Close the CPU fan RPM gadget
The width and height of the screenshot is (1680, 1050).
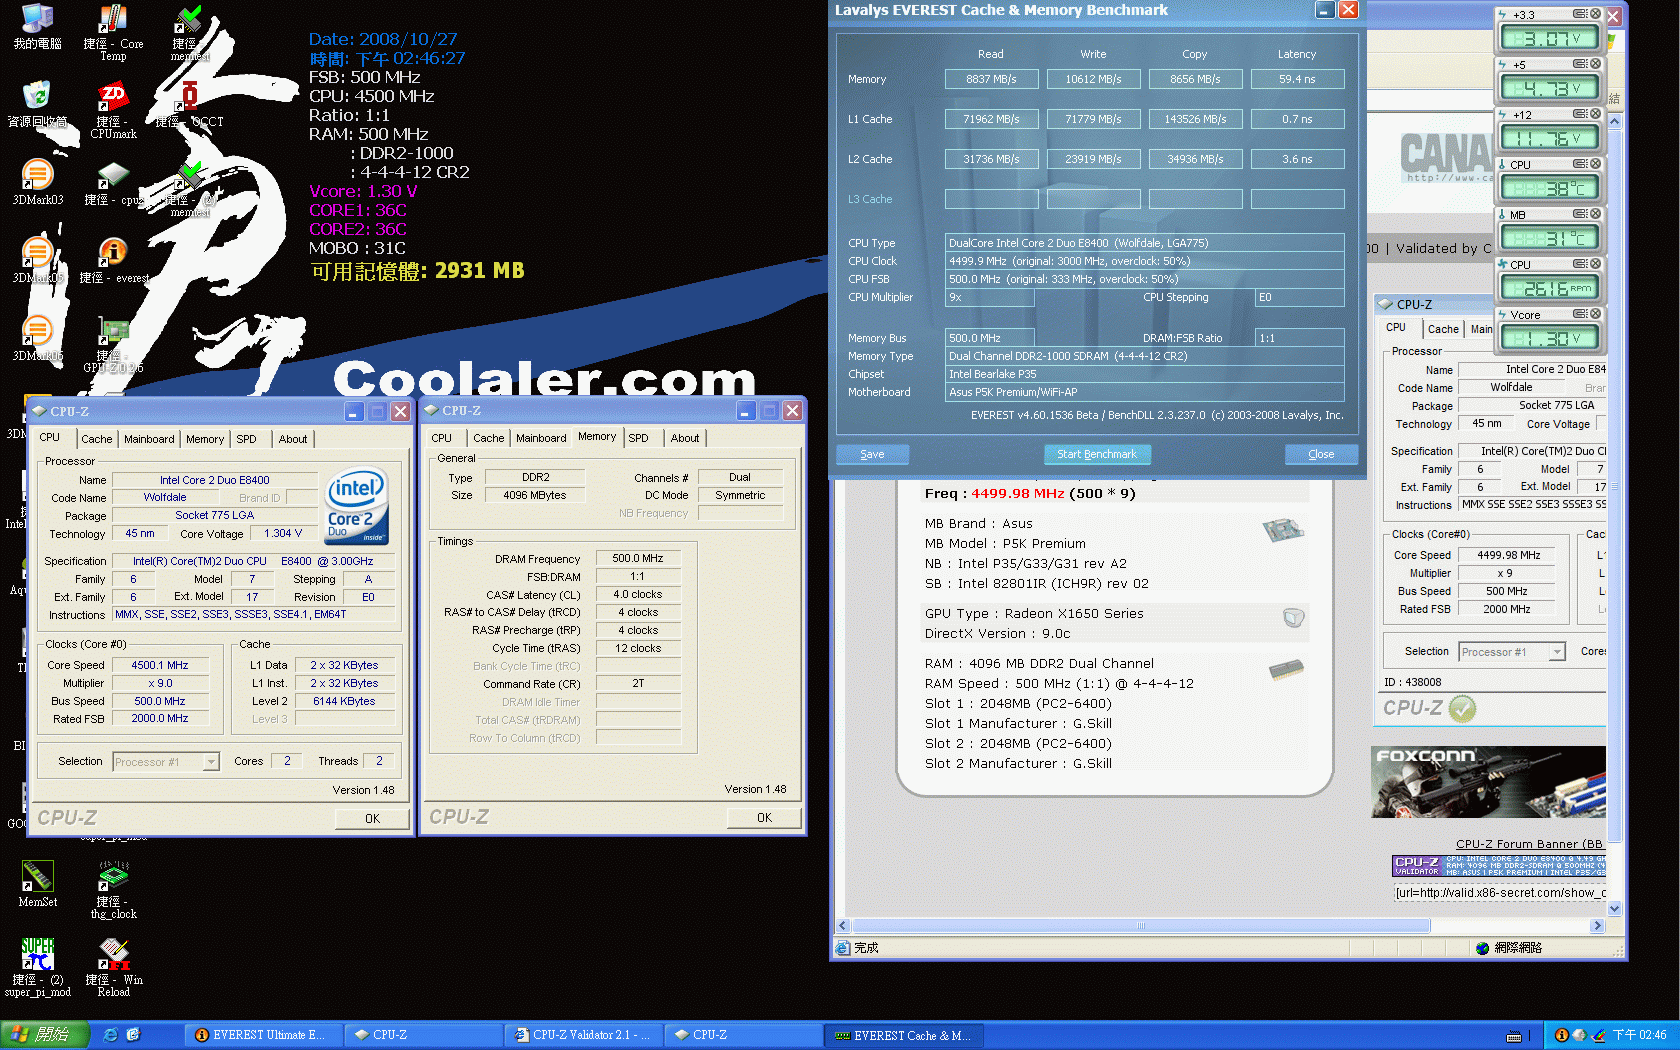[1596, 264]
